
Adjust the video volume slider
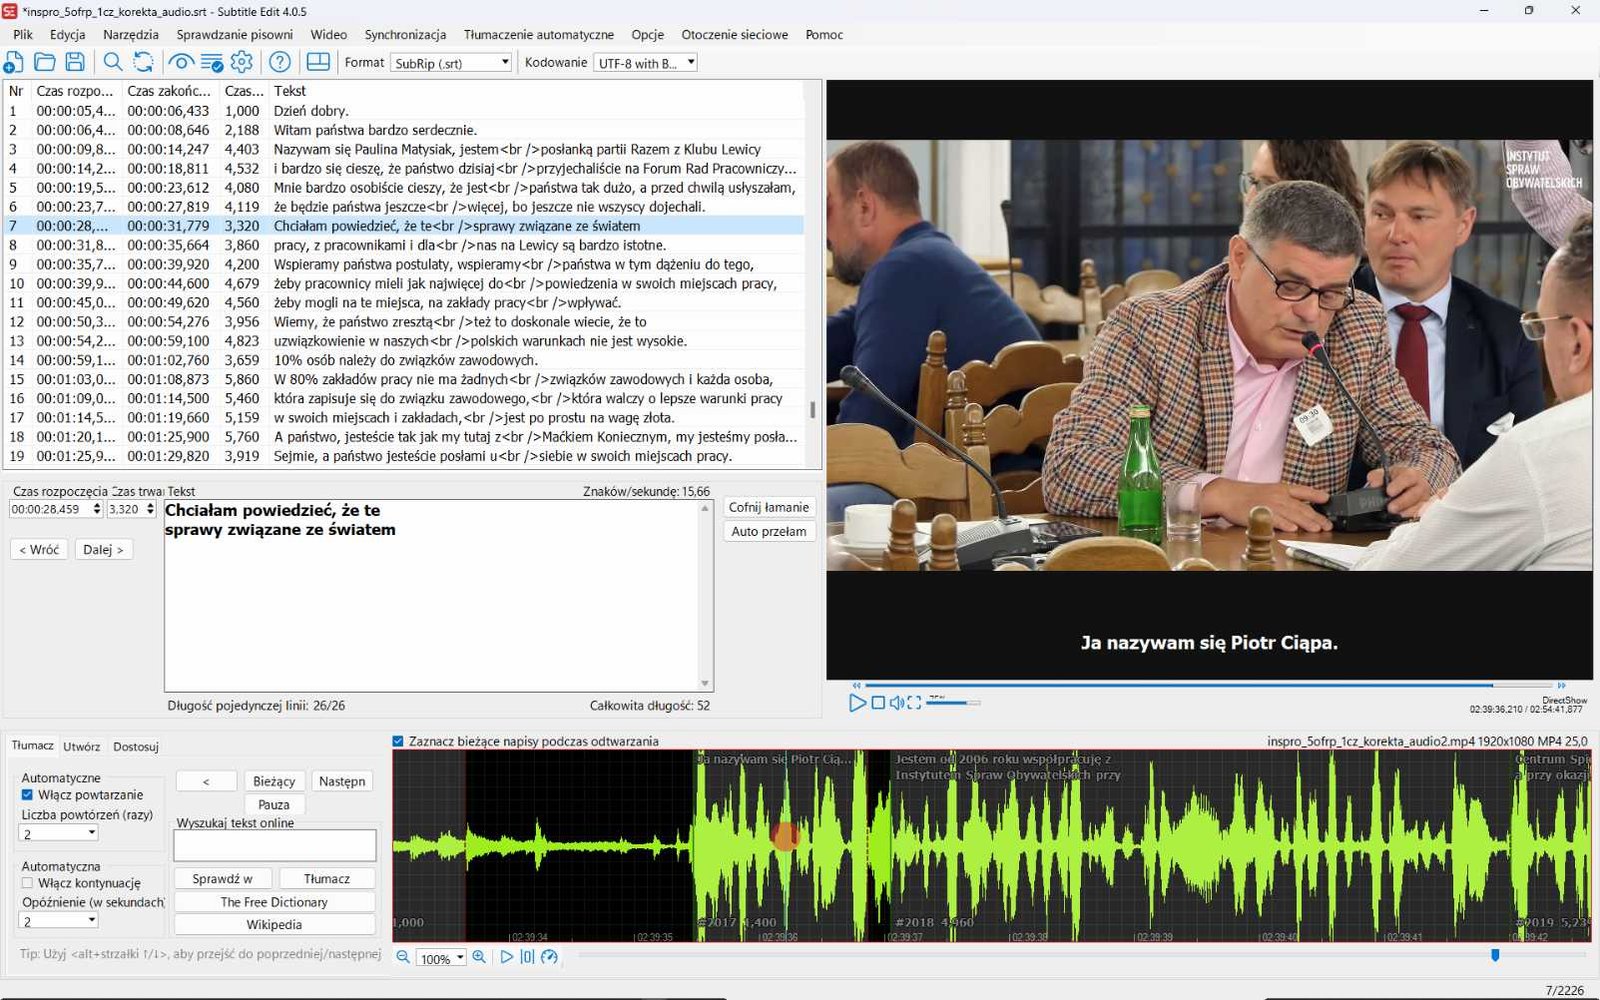[x=953, y=703]
